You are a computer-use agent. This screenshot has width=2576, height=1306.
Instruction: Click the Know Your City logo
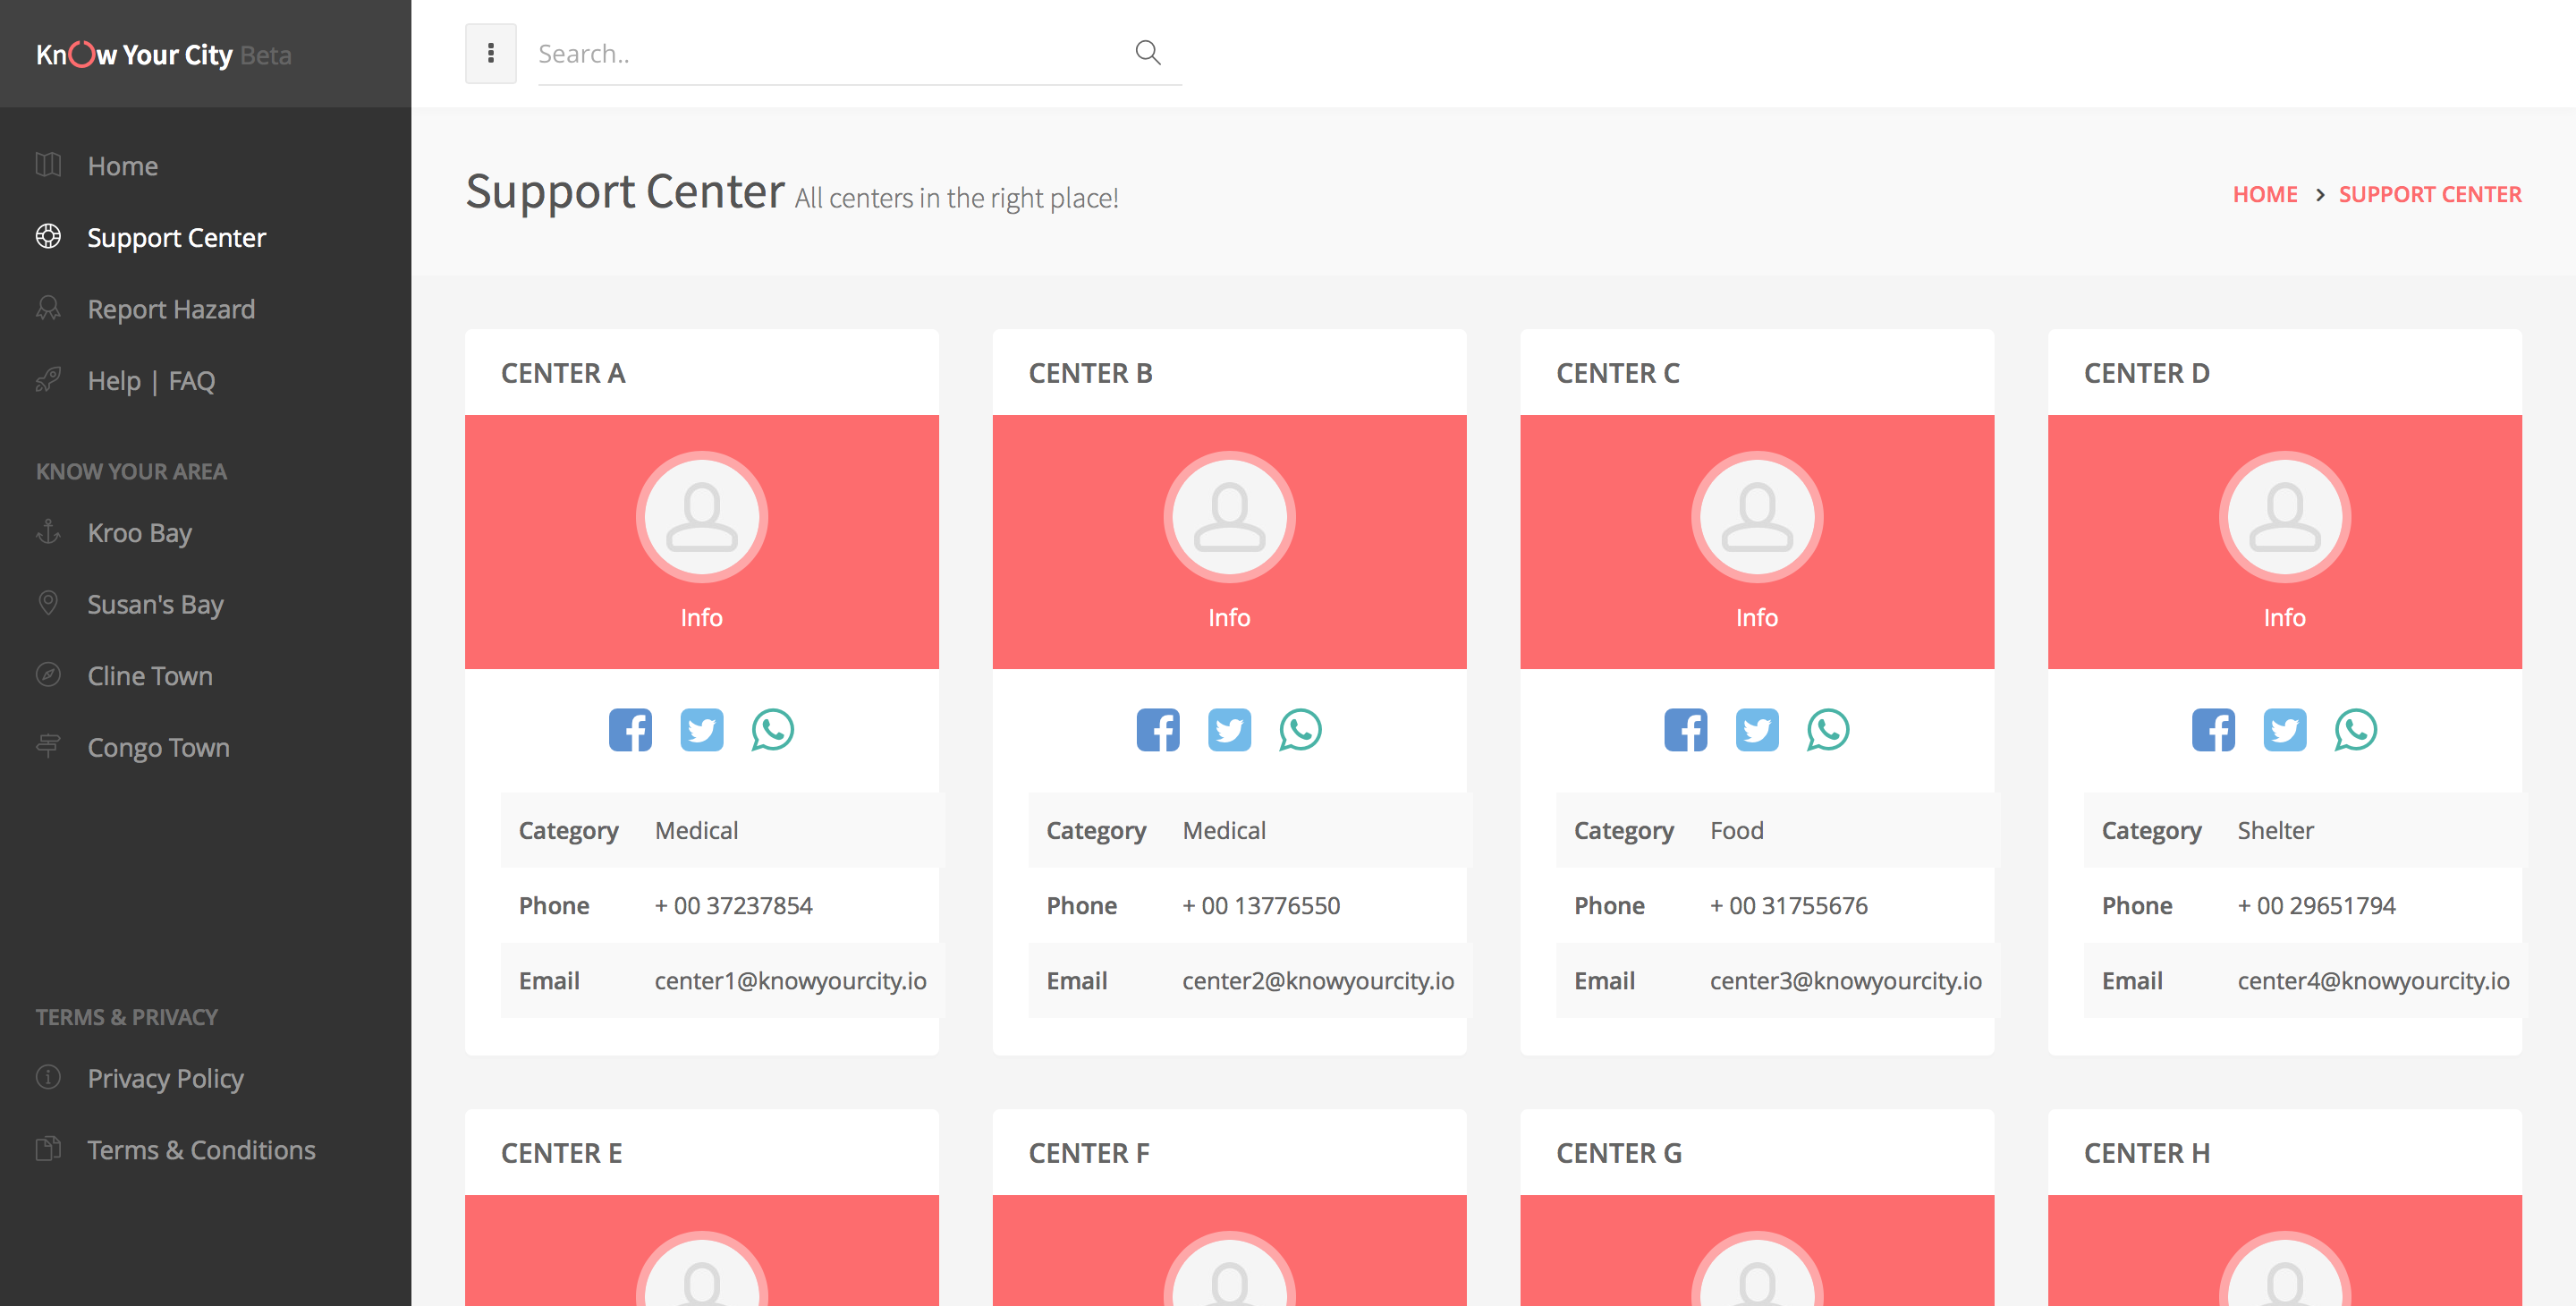(x=163, y=55)
